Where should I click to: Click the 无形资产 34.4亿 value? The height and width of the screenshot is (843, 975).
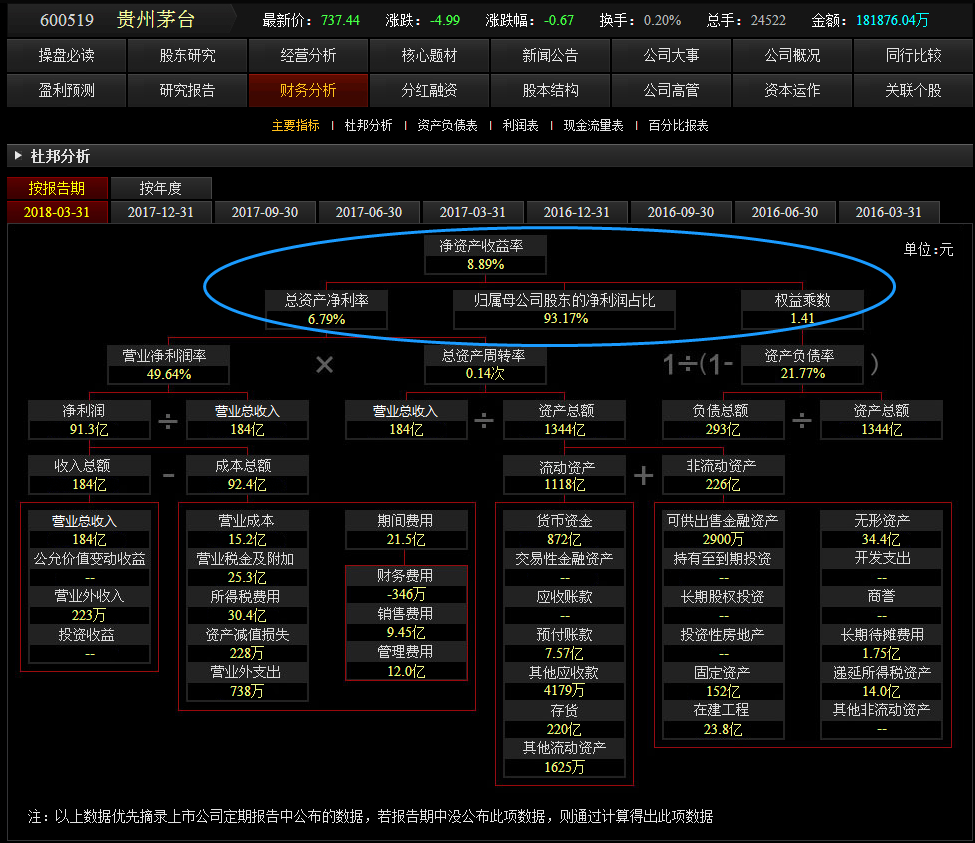(x=881, y=540)
